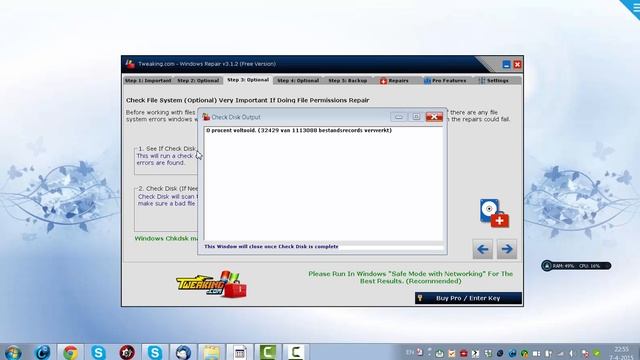Open the Step 5: Backup tab
This screenshot has height=360, width=640.
click(347, 81)
